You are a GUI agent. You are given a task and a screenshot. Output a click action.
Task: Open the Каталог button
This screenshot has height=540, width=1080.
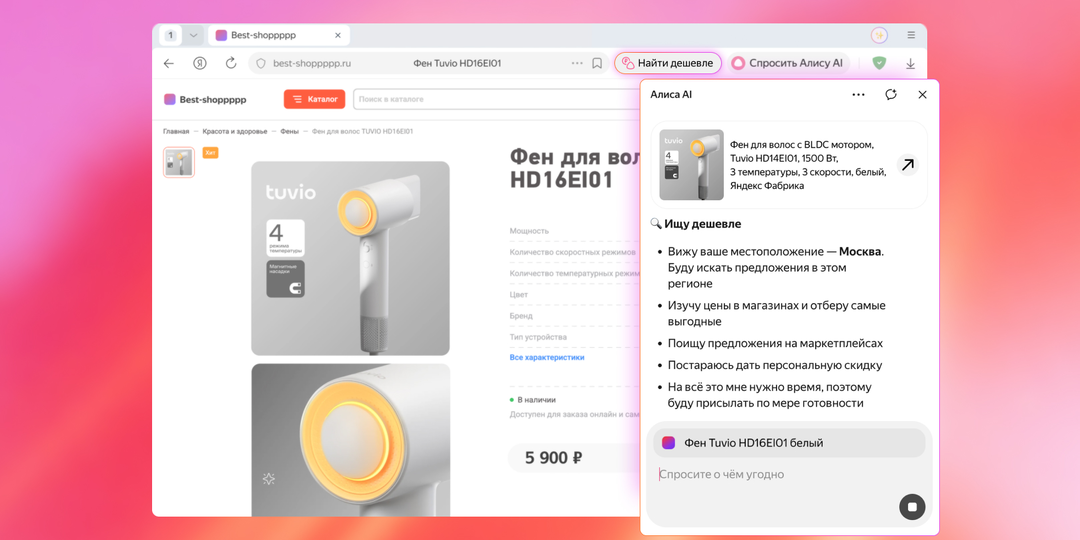point(314,99)
